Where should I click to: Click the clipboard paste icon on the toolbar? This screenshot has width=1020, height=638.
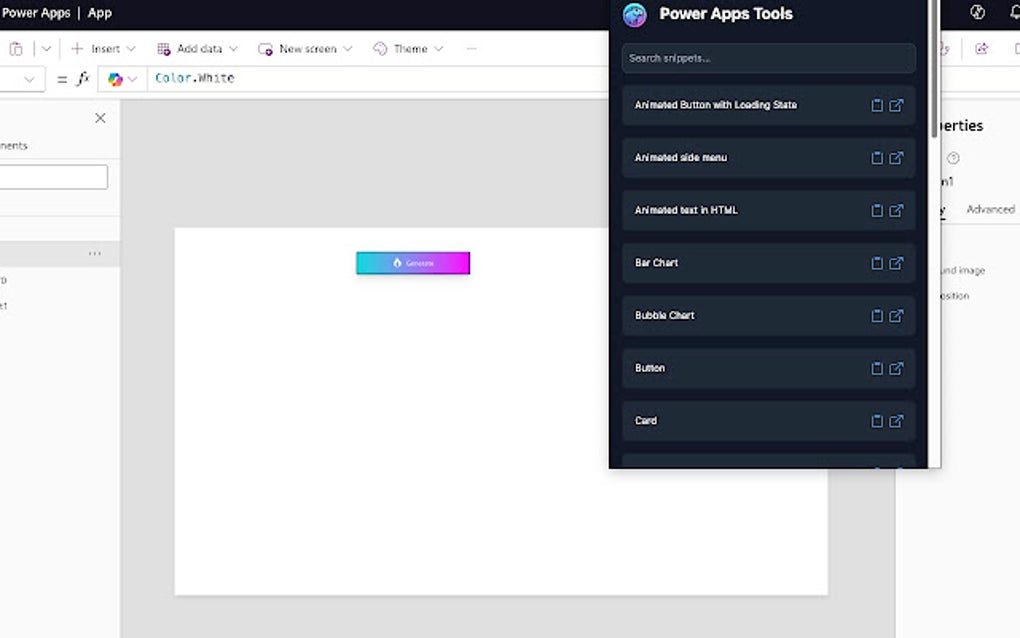pos(16,48)
